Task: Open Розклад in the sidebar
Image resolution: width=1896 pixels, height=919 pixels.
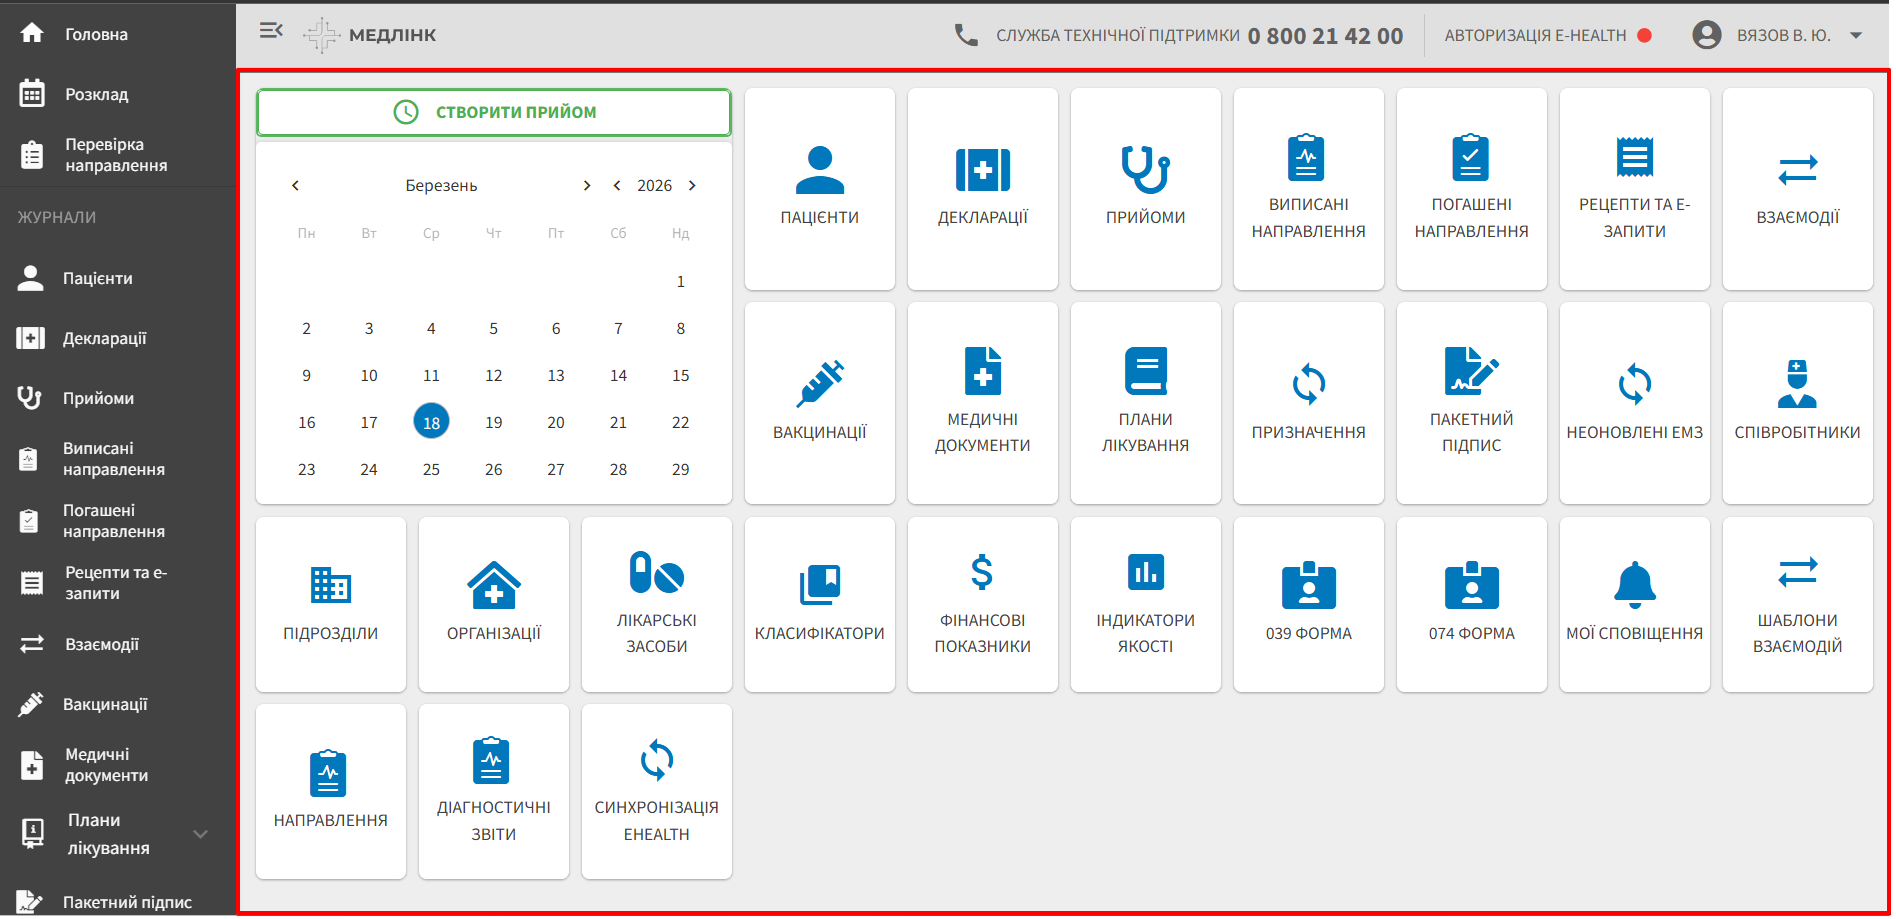Action: [x=96, y=94]
